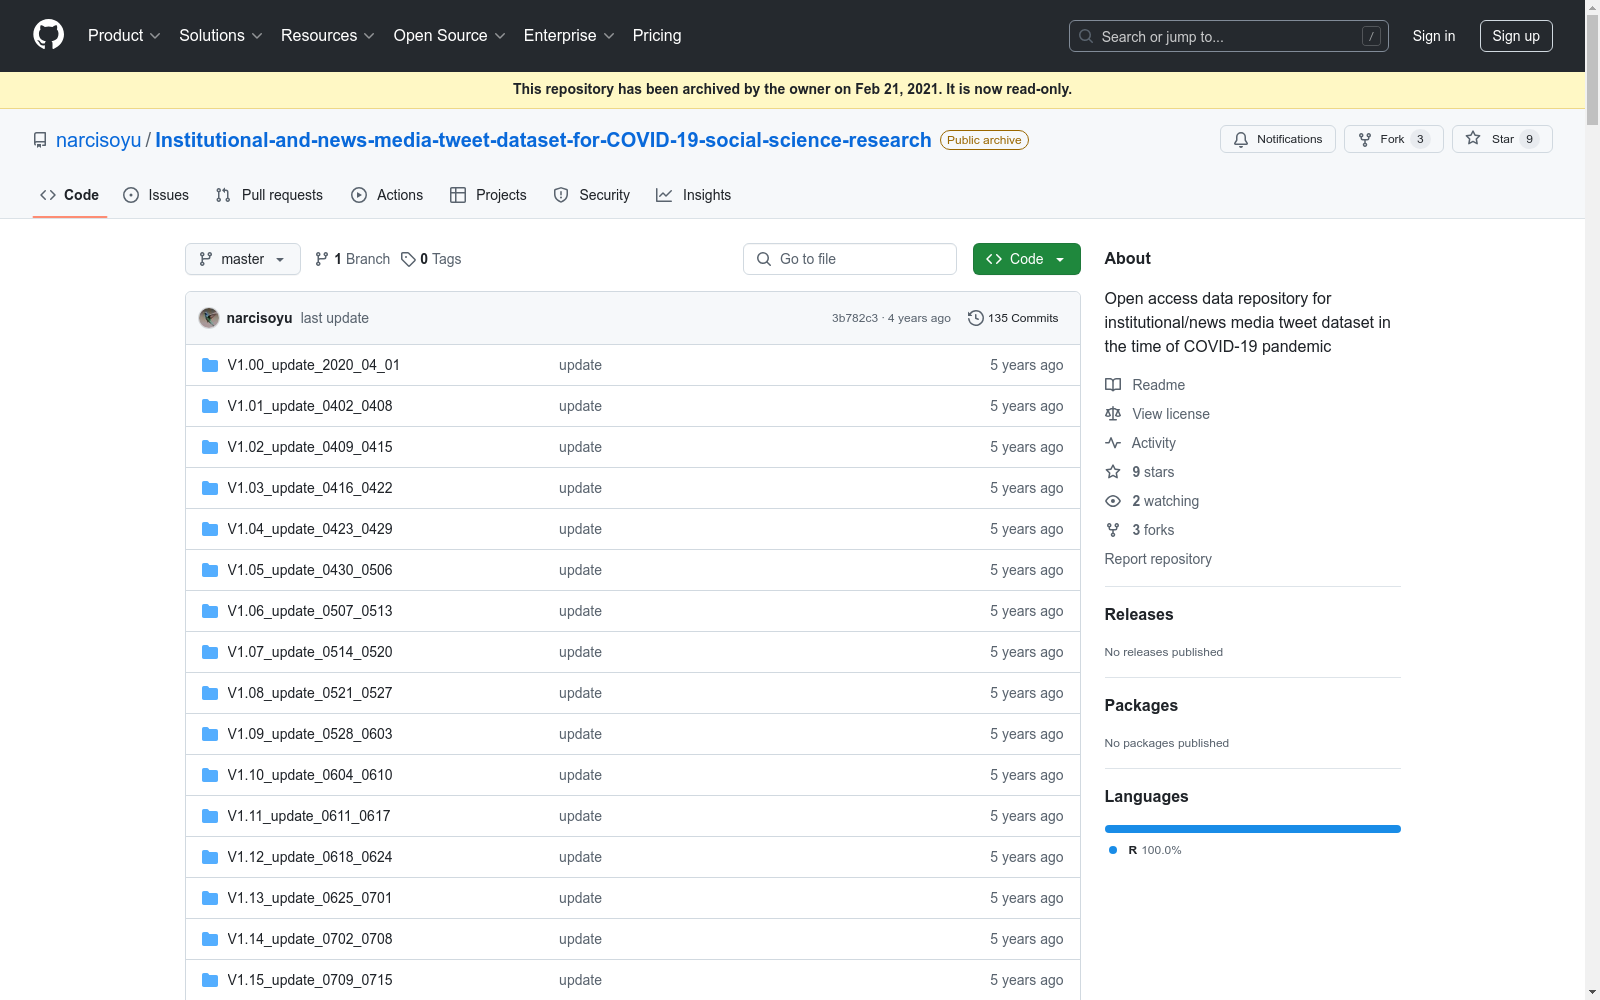The width and height of the screenshot is (1600, 1000).
Task: Open the commits history clock icon
Action: coord(976,318)
